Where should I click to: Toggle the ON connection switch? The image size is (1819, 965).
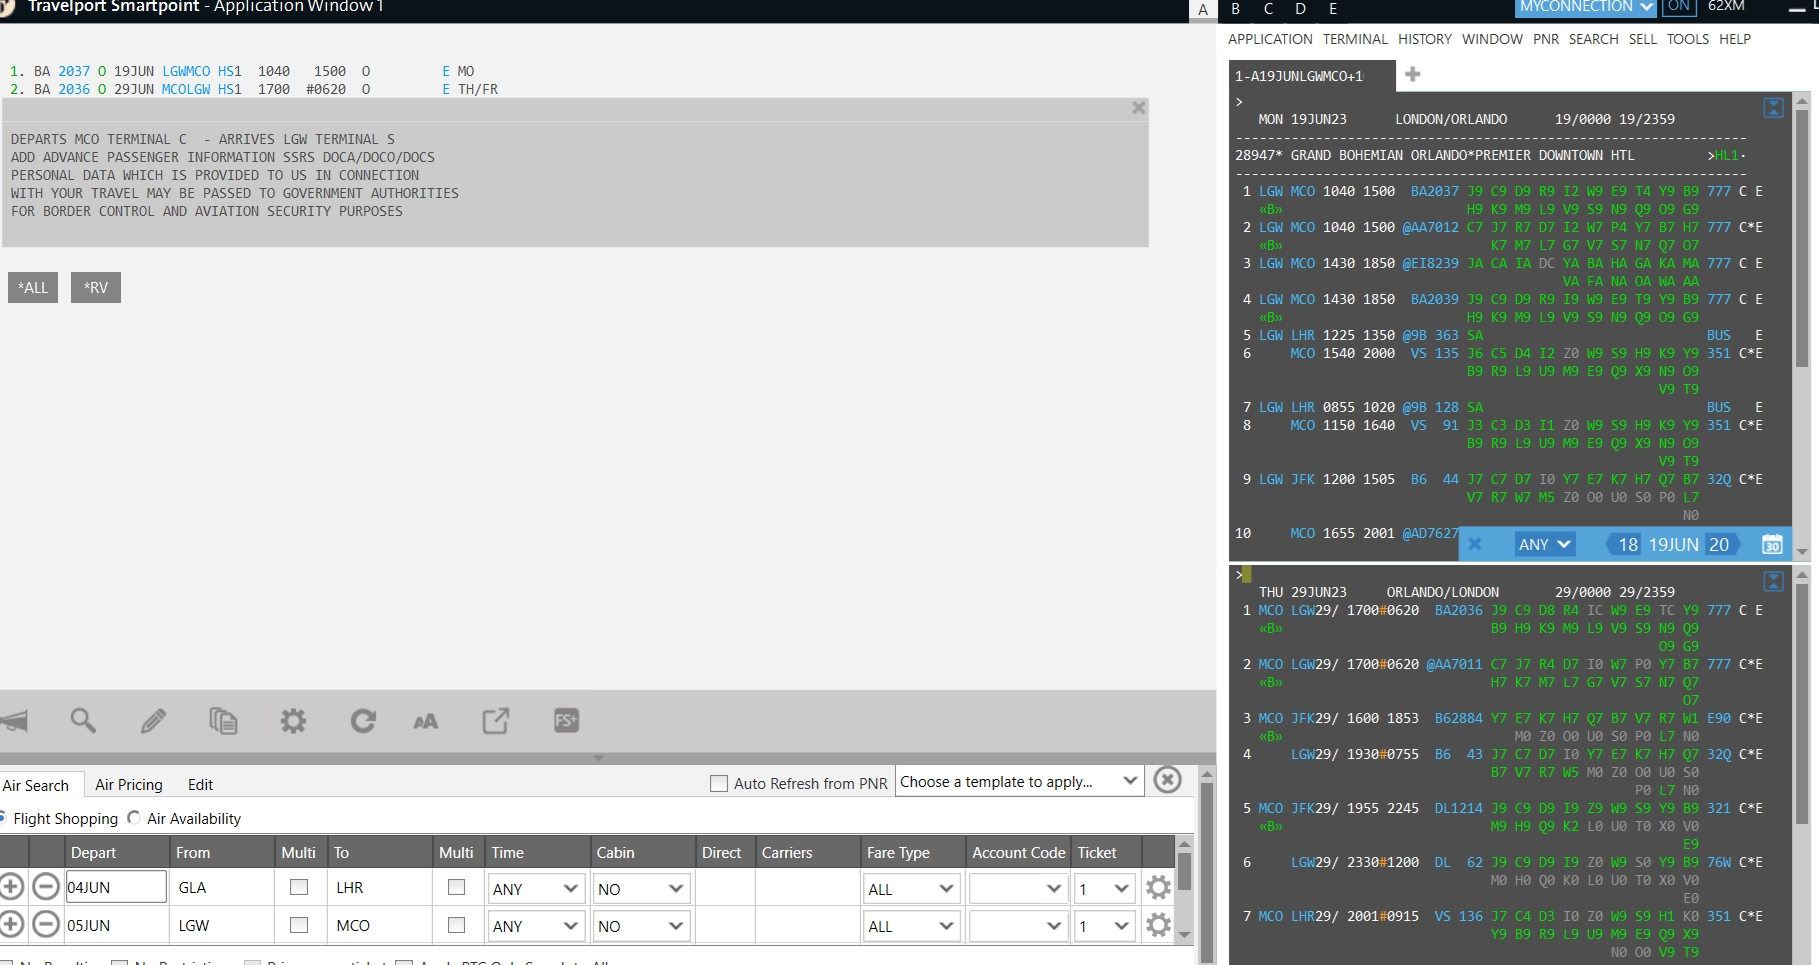tap(1679, 6)
